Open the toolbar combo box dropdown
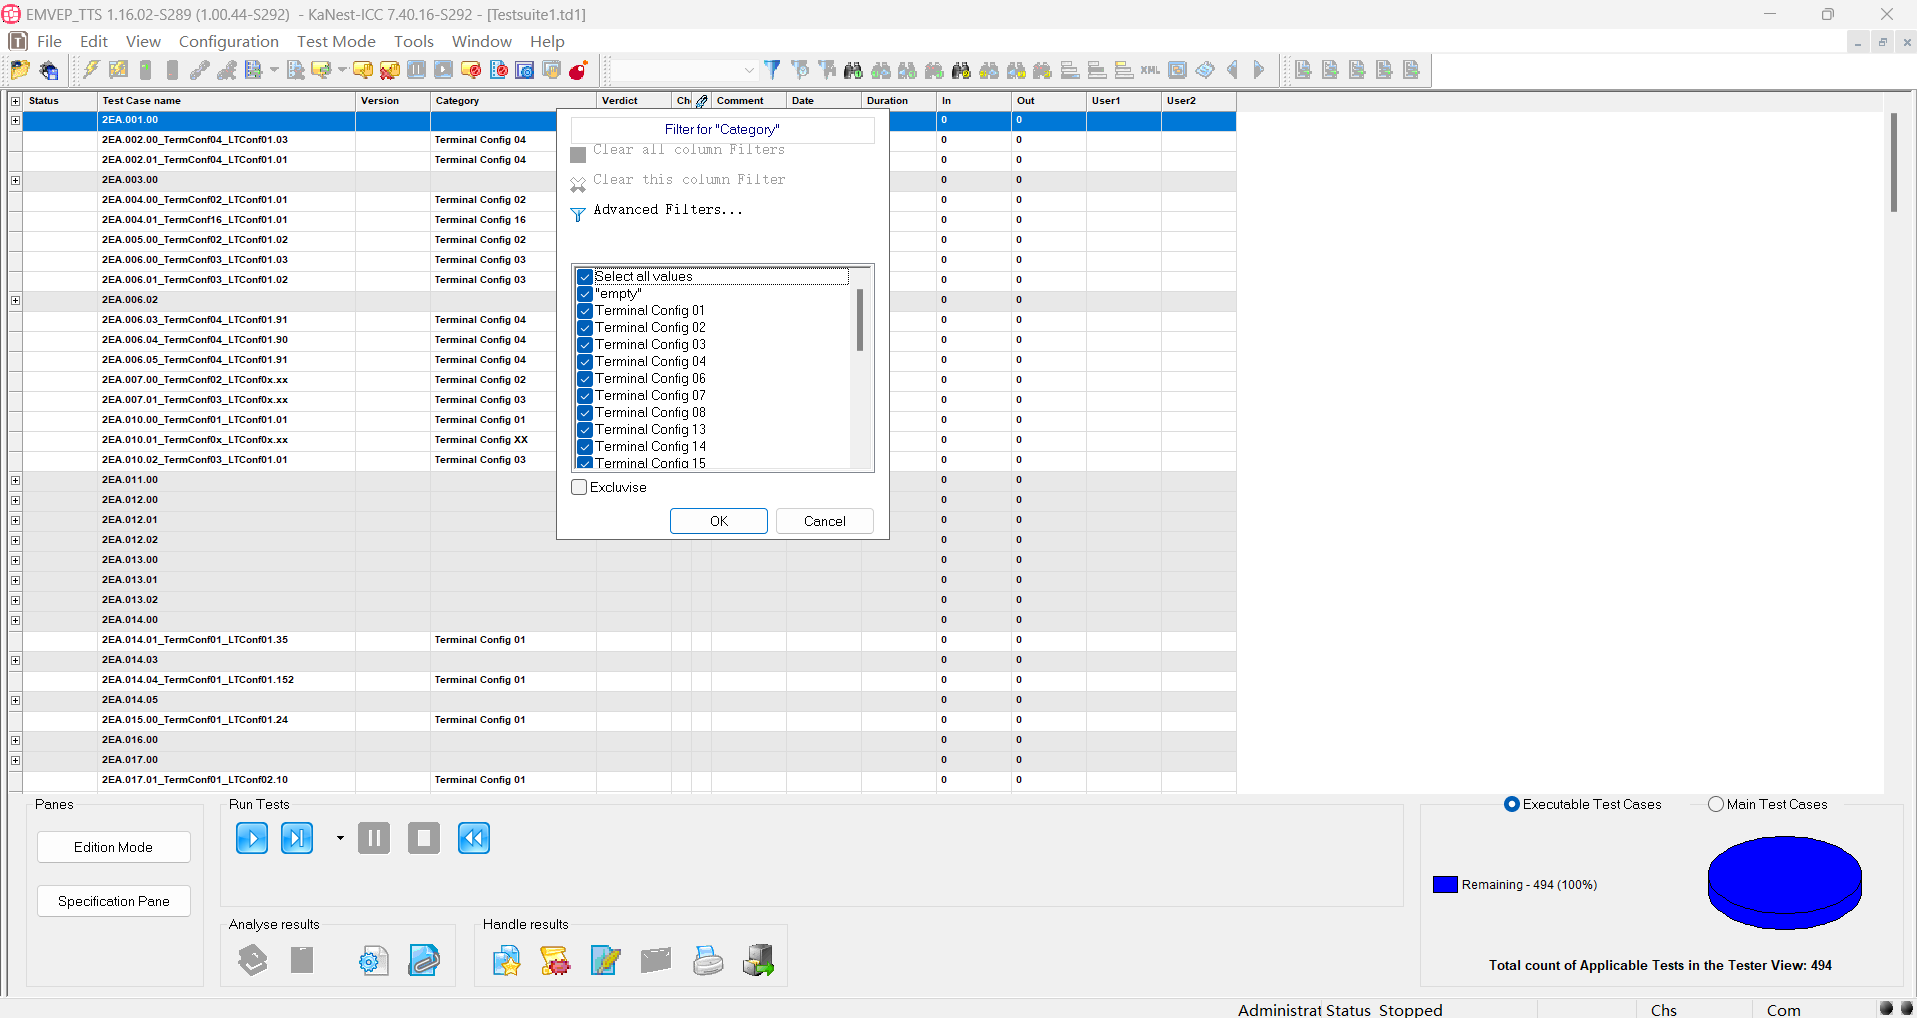Image resolution: width=1917 pixels, height=1018 pixels. [x=748, y=70]
